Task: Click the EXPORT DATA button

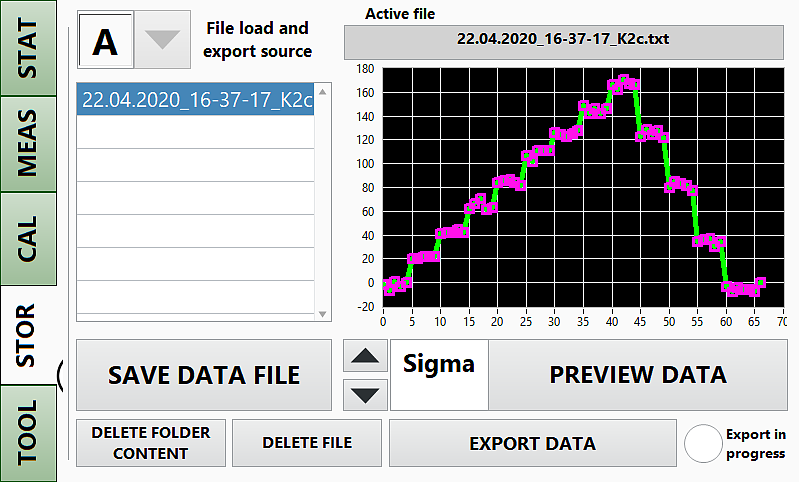Action: 532,444
